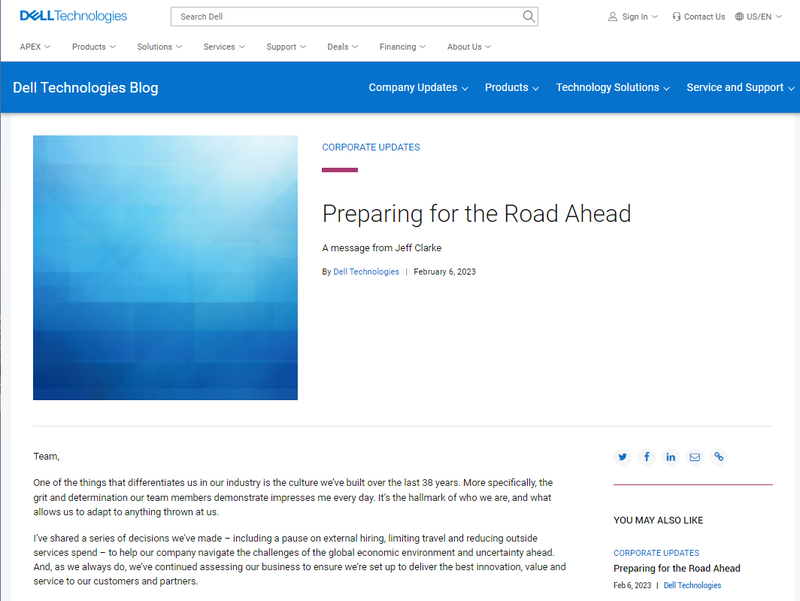This screenshot has height=601, width=800.
Task: Copy the post link icon
Action: 718,457
